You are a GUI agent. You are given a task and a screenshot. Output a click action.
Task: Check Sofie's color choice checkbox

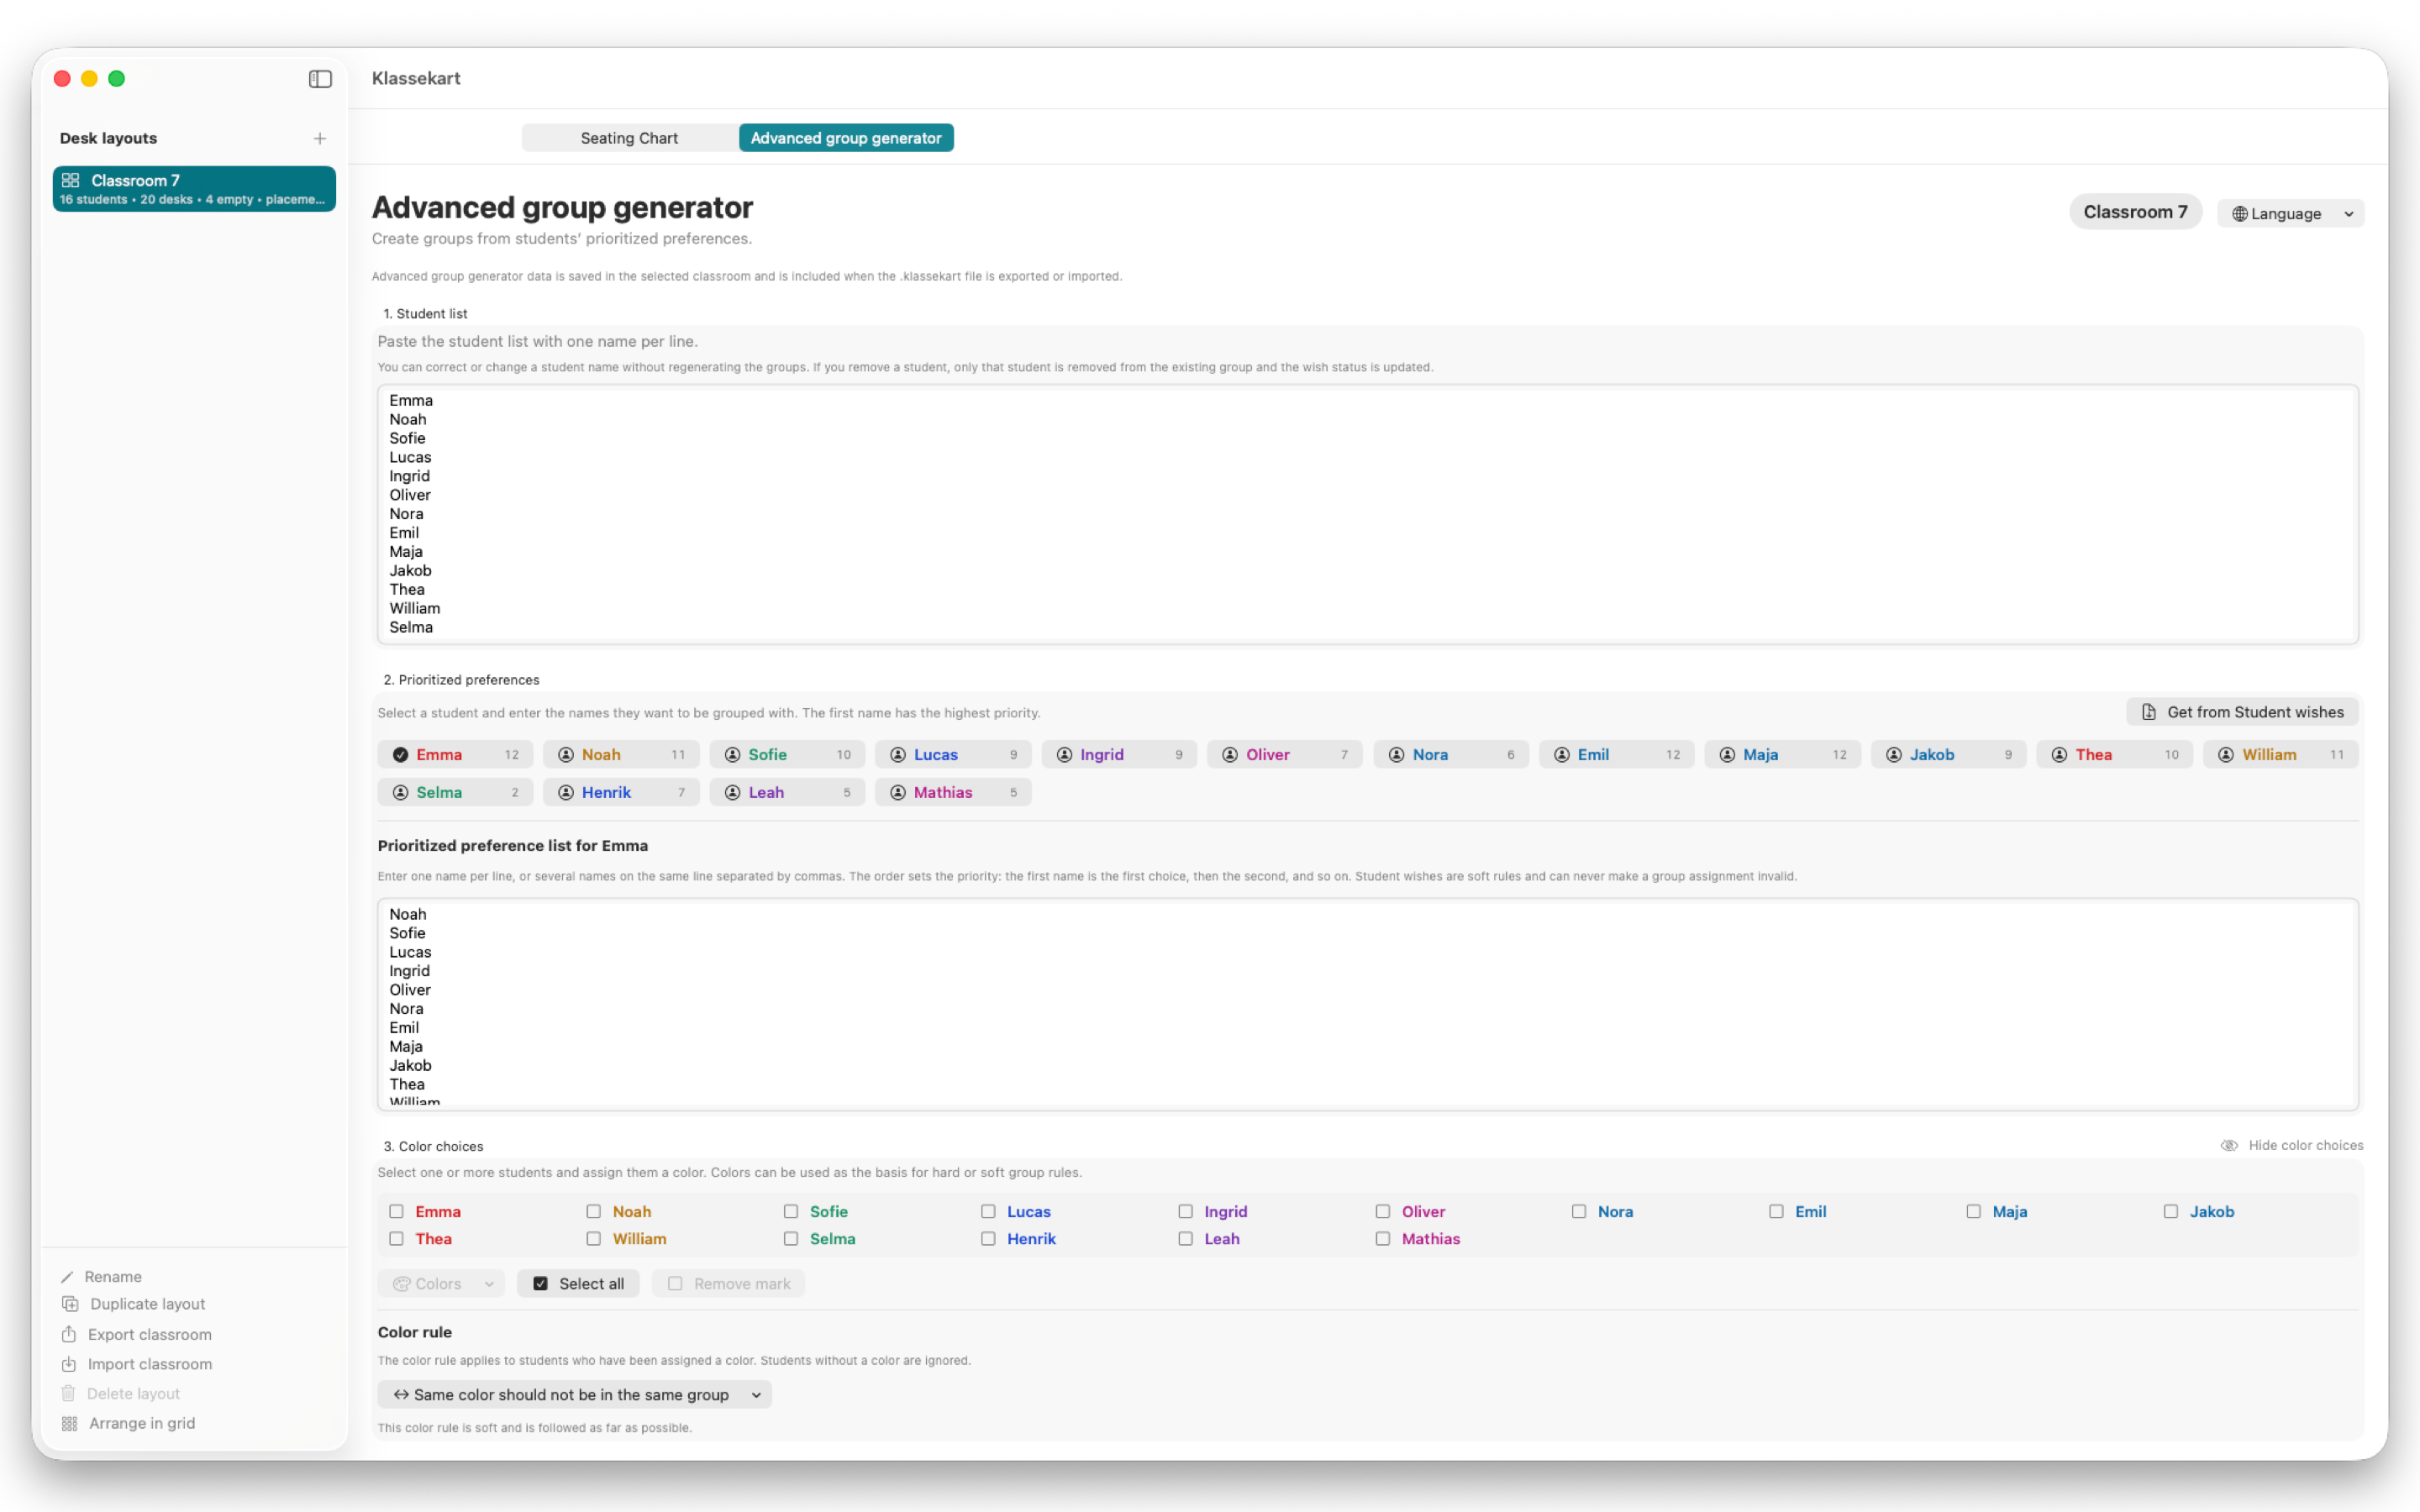791,1212
